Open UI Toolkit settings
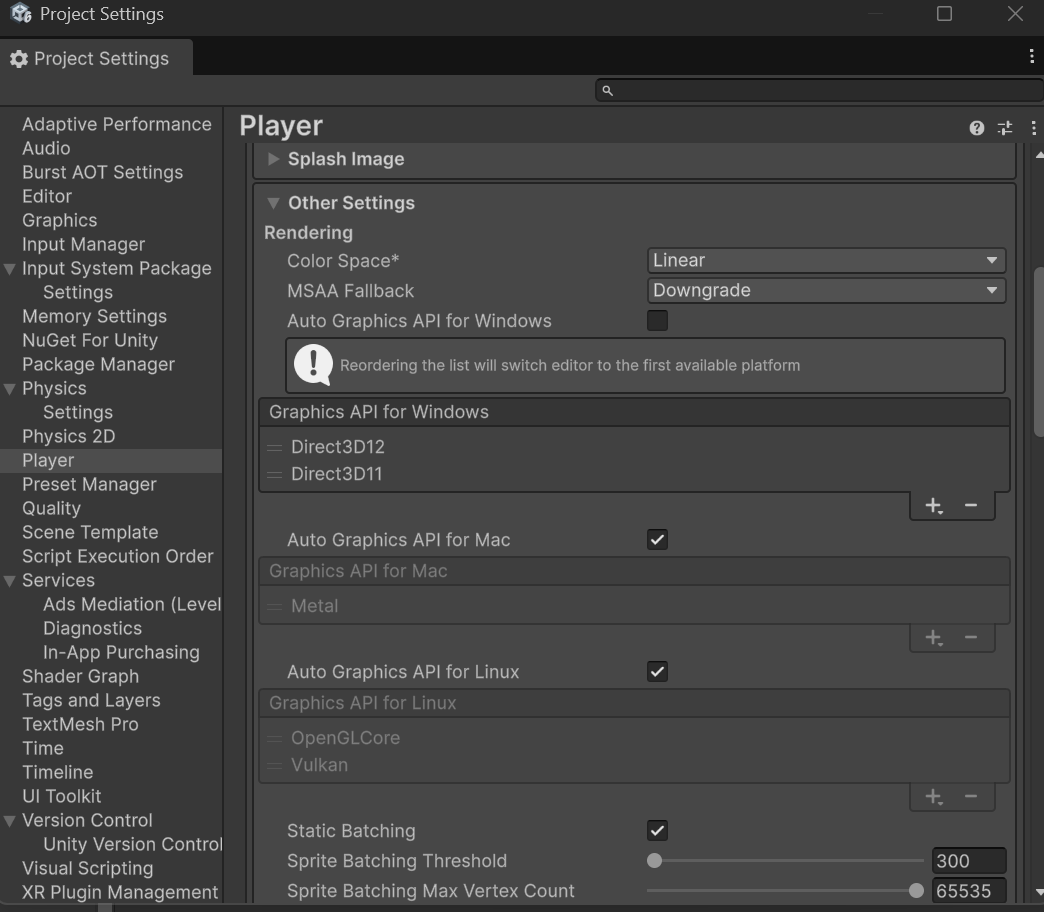Screen dimensions: 1044x912 point(61,796)
